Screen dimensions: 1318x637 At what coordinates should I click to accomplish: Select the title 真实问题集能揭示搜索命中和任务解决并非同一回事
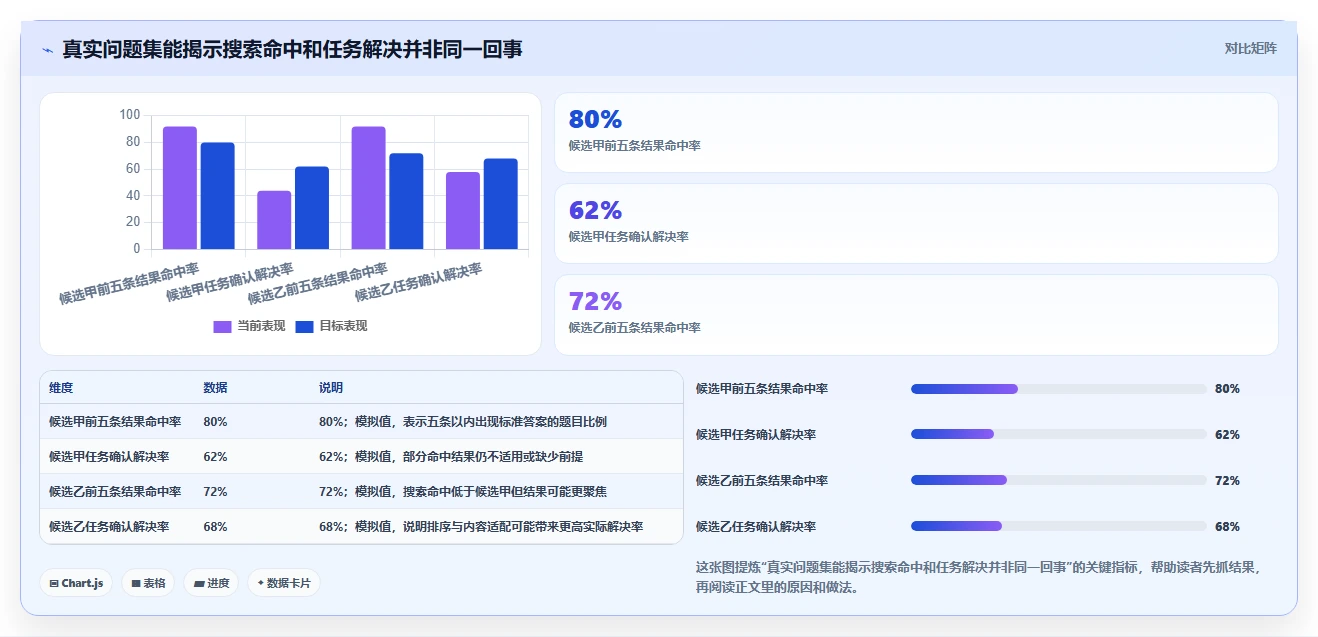pyautogui.click(x=292, y=49)
